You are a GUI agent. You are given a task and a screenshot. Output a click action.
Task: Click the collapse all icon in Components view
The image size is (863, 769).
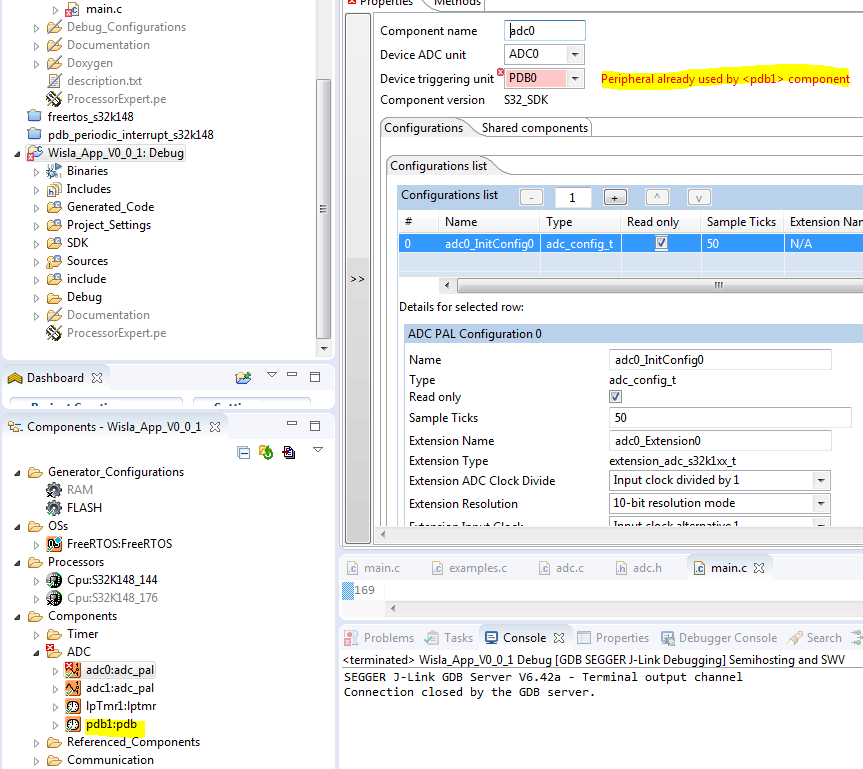[243, 452]
